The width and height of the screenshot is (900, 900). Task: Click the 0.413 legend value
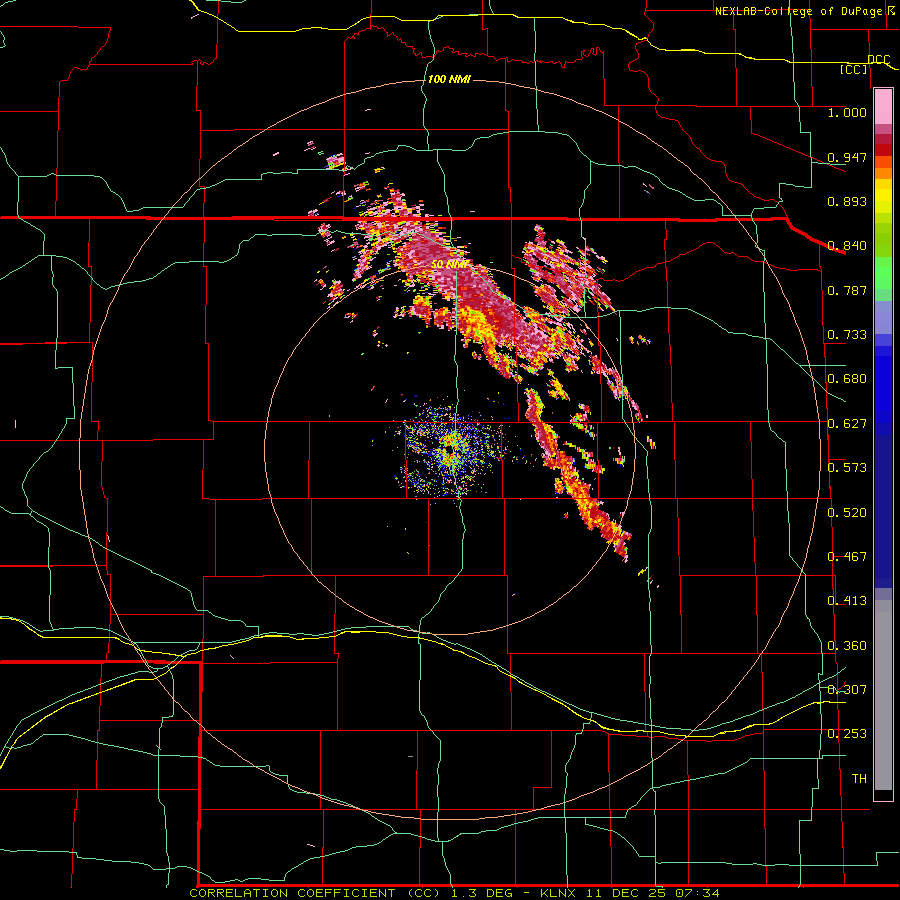tap(847, 600)
